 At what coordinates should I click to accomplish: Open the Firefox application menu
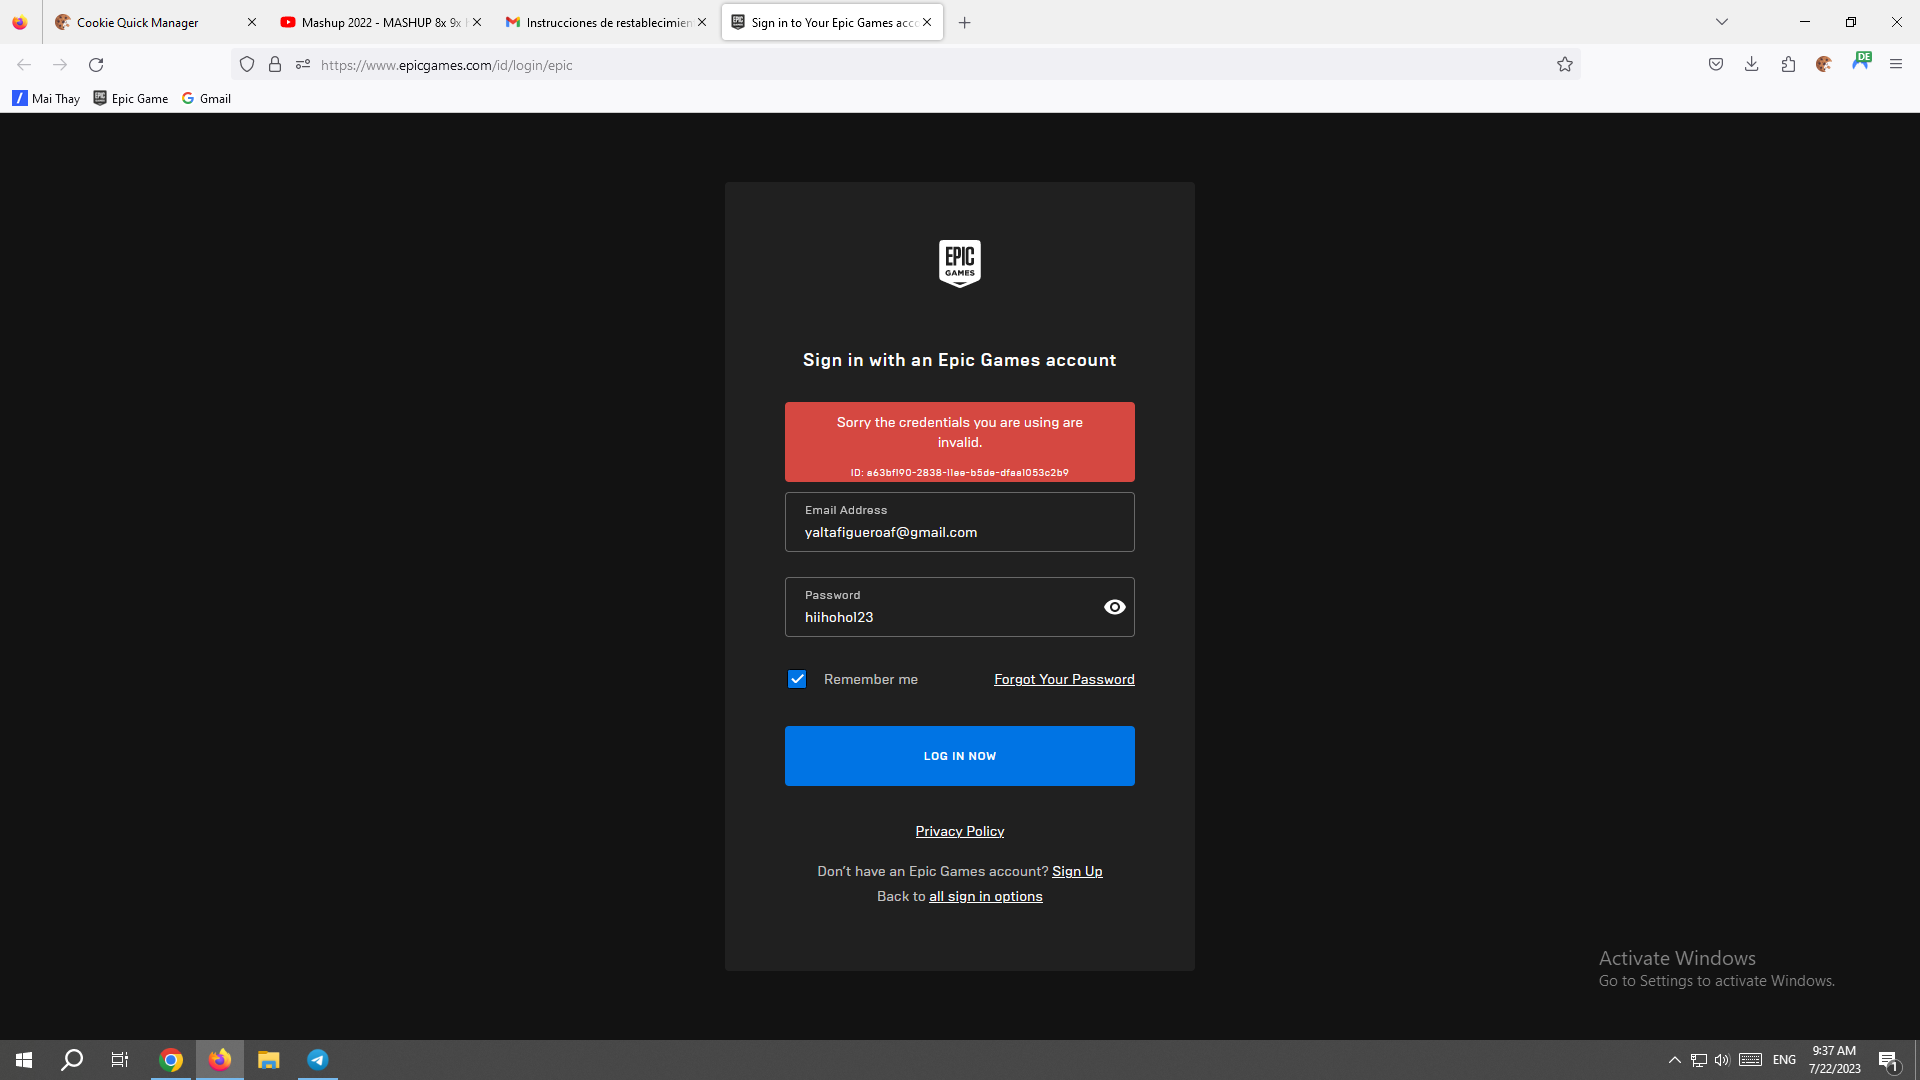(x=1896, y=65)
